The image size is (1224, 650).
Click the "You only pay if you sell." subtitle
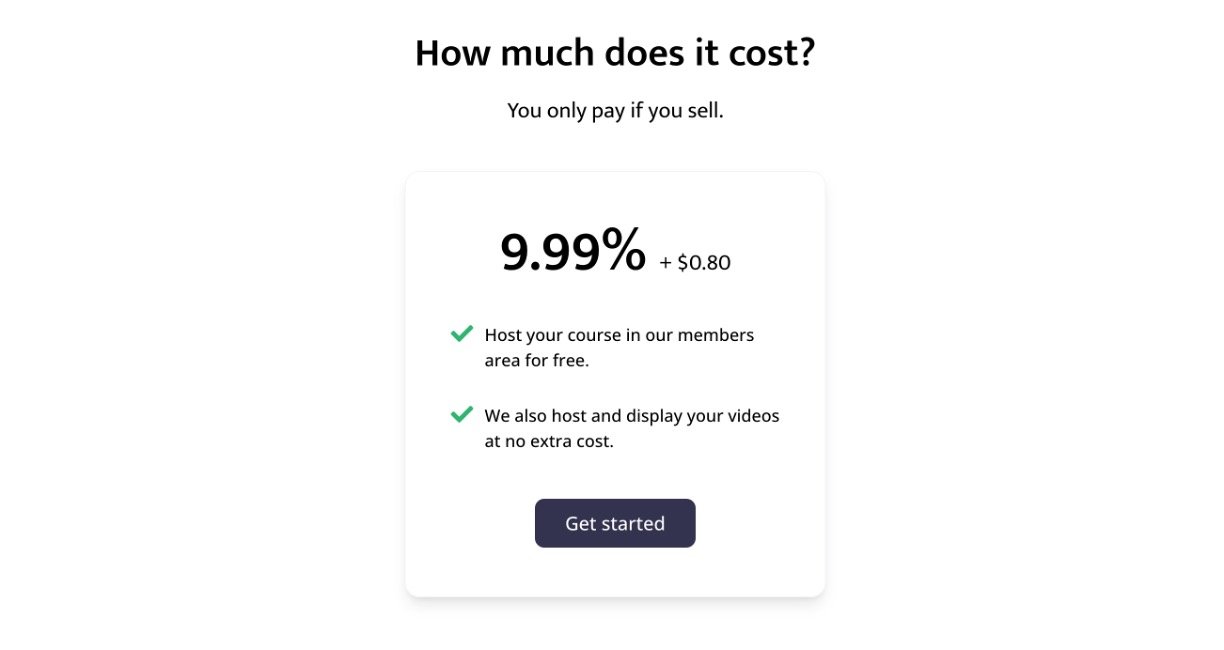[615, 110]
